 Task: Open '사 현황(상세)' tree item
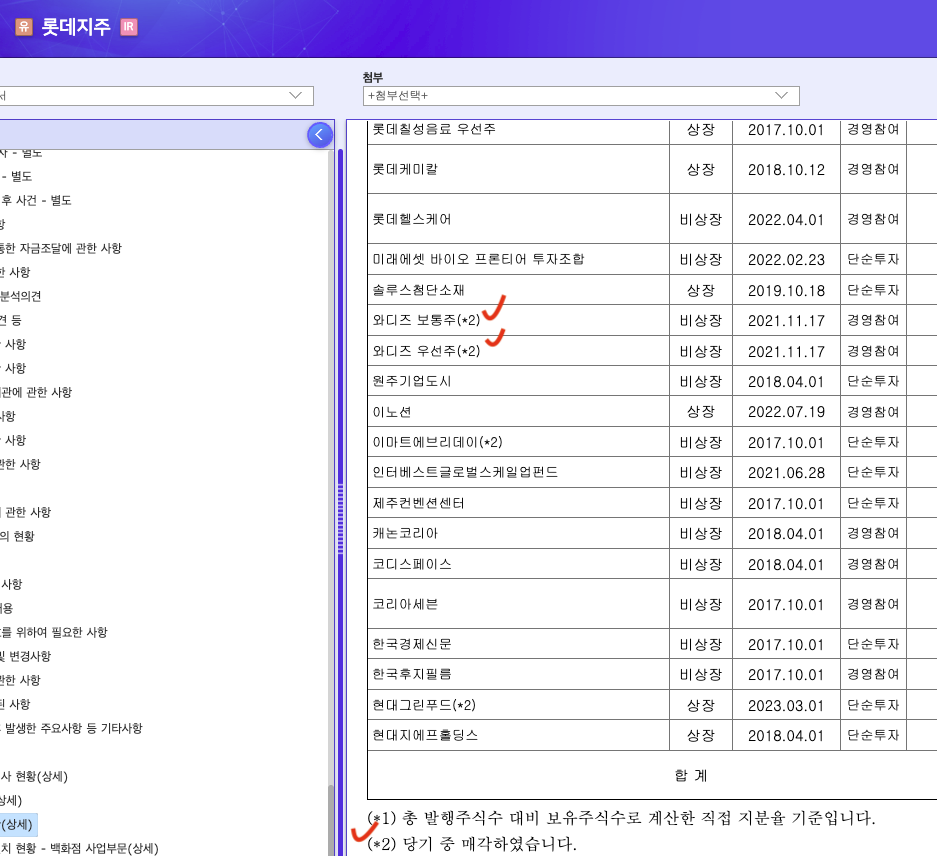pos(34,776)
